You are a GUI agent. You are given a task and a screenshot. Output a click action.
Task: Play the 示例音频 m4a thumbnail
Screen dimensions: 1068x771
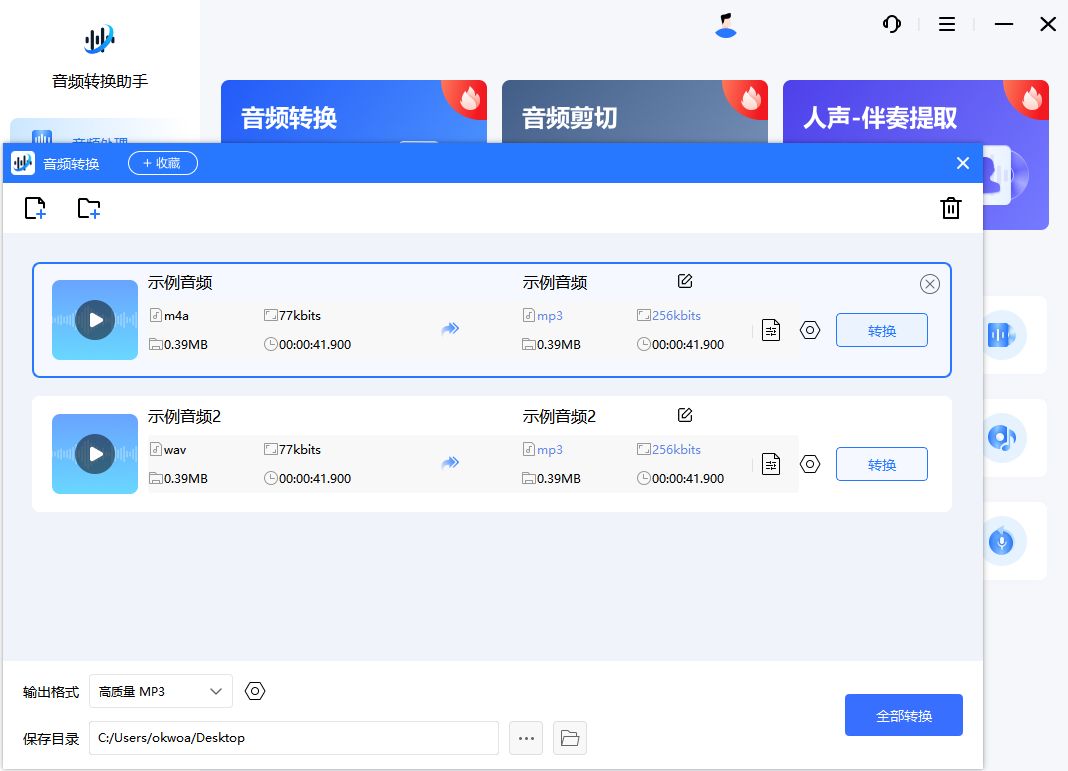pos(95,319)
